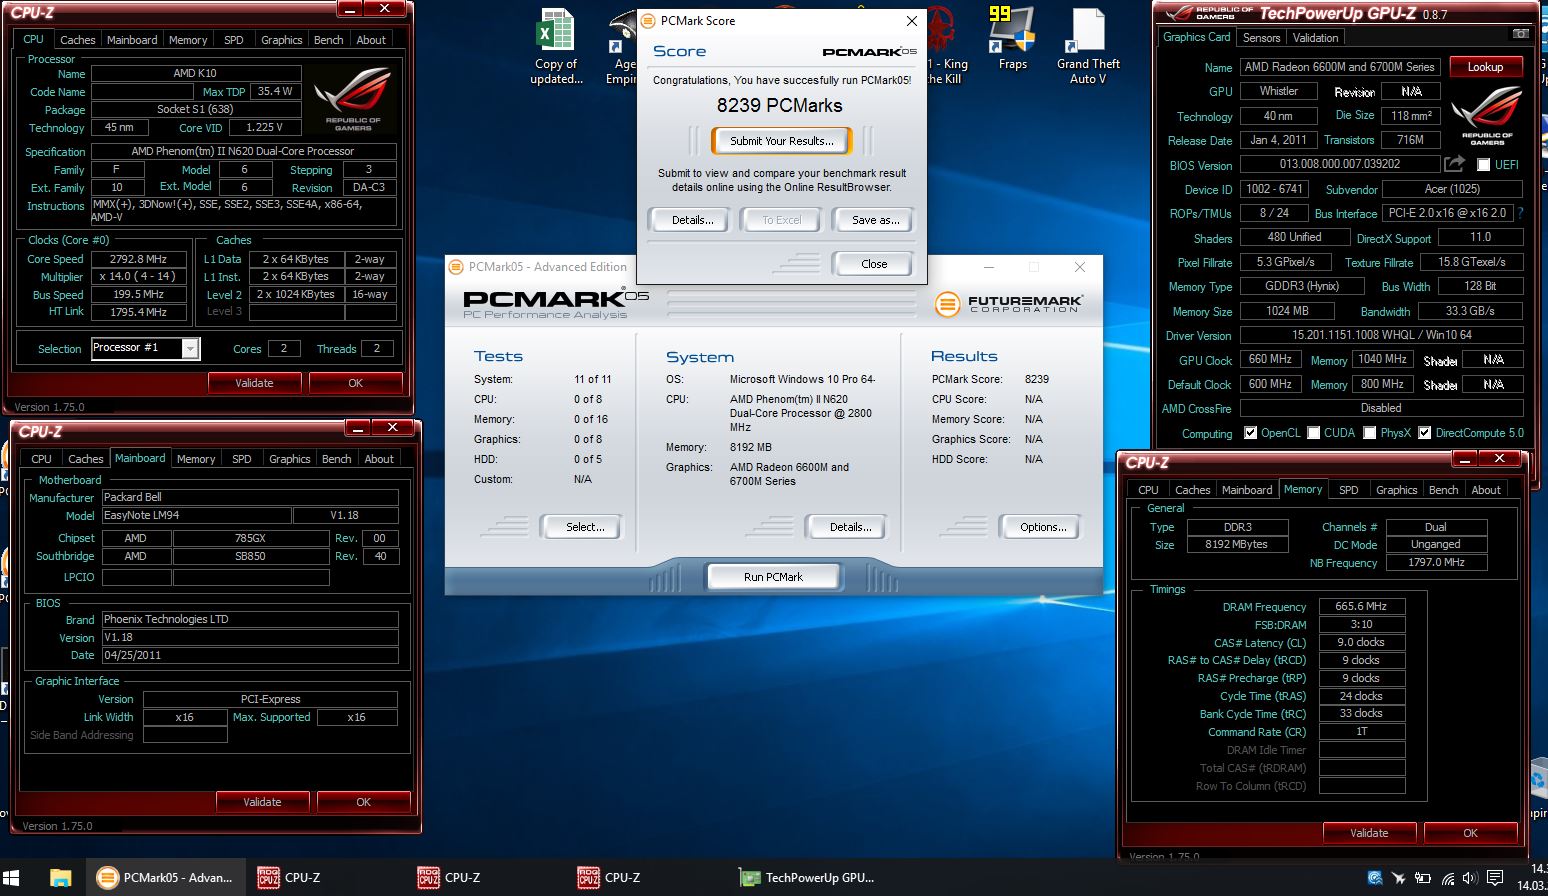Screen dimensions: 1548x896
Task: Click the Specification AMD Phenom II N620 field
Action: (x=243, y=151)
